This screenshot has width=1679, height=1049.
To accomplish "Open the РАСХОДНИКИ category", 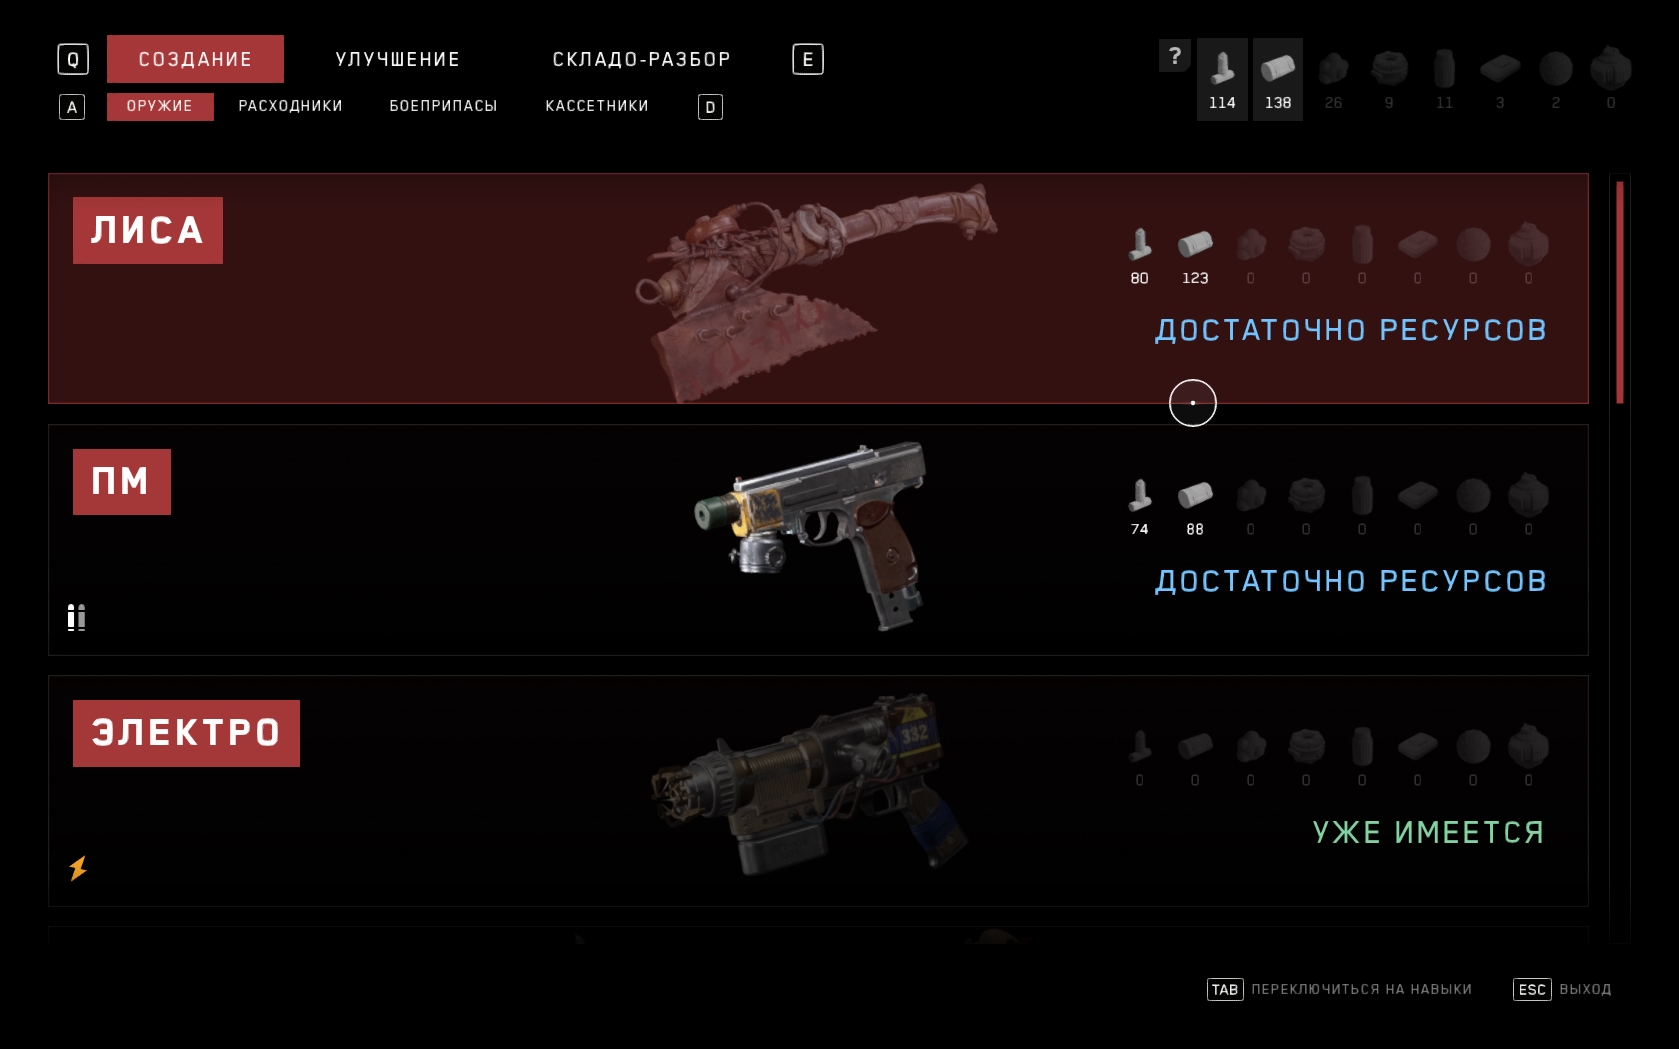I will point(291,106).
